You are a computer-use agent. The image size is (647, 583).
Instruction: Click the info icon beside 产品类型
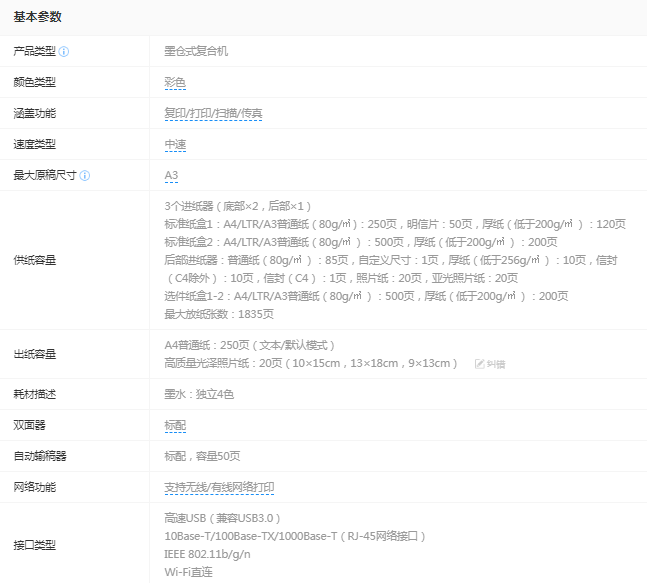[64, 52]
